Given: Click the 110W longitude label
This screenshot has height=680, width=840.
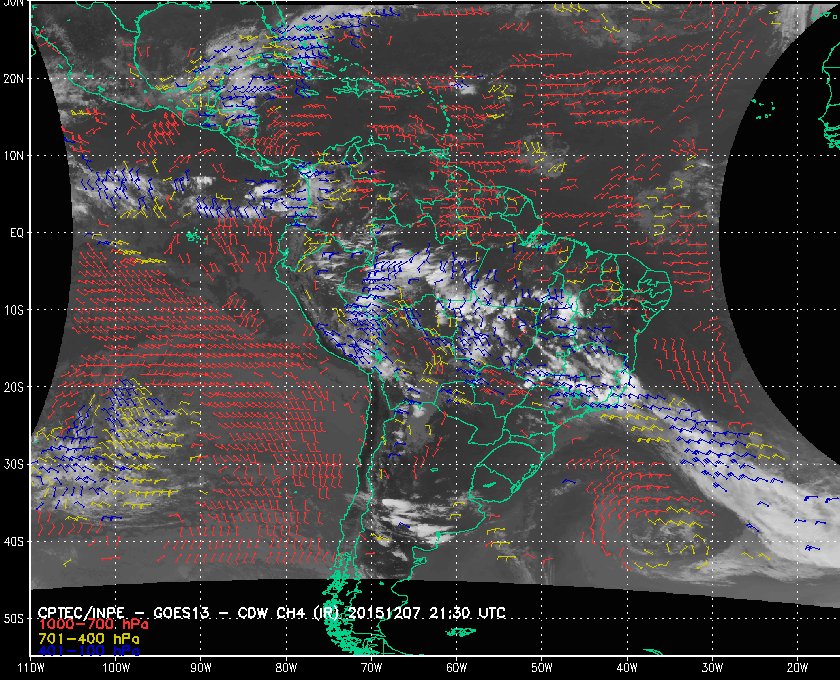Looking at the screenshot, I should click(x=31, y=667).
